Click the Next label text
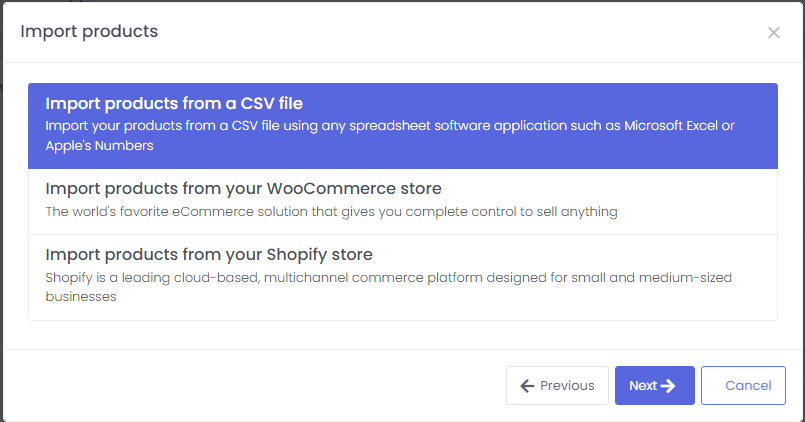Viewport: 805px width, 422px height. (x=643, y=386)
